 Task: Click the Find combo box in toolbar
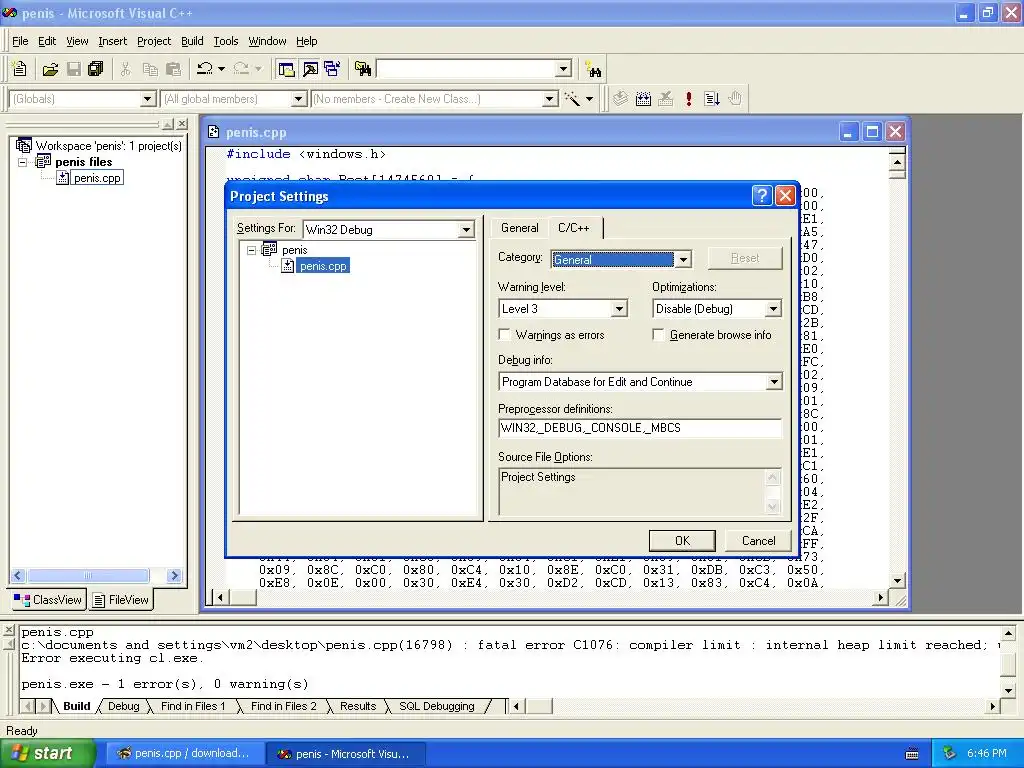pyautogui.click(x=475, y=69)
